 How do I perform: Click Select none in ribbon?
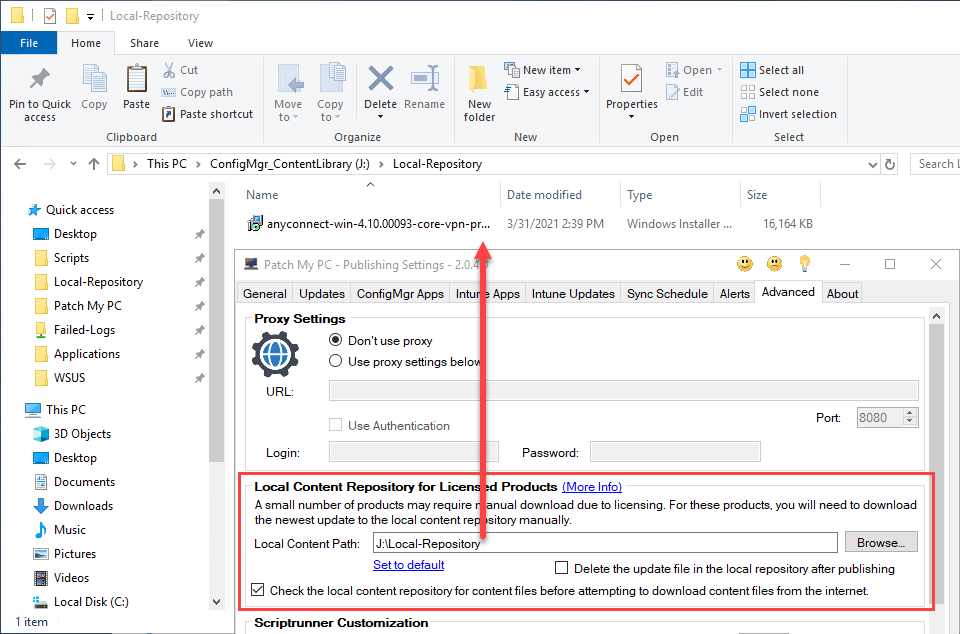(x=779, y=92)
